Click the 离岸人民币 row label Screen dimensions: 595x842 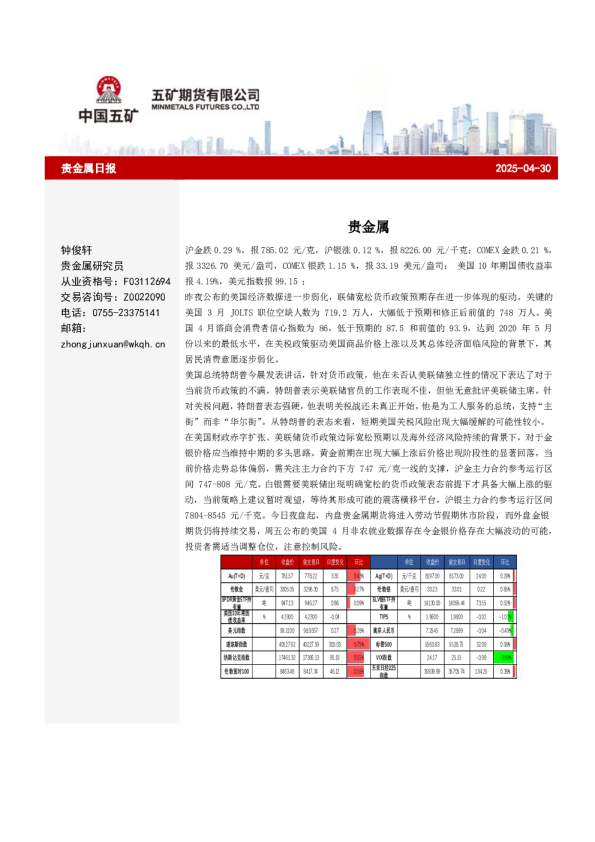[384, 630]
